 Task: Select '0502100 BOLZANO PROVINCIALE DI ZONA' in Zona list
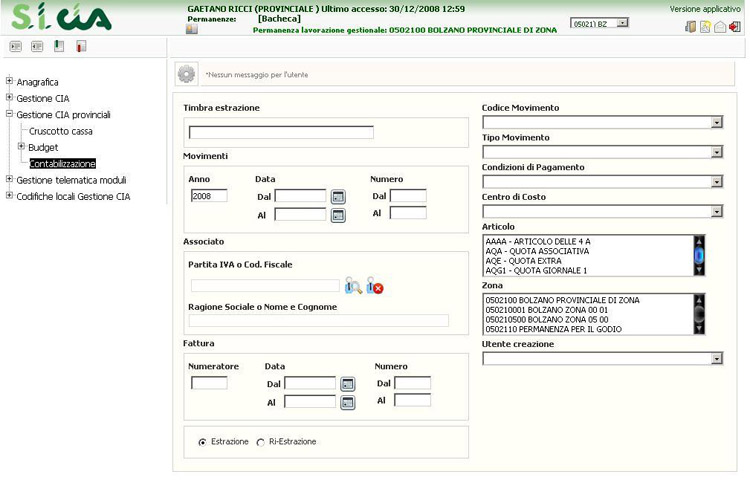588,300
